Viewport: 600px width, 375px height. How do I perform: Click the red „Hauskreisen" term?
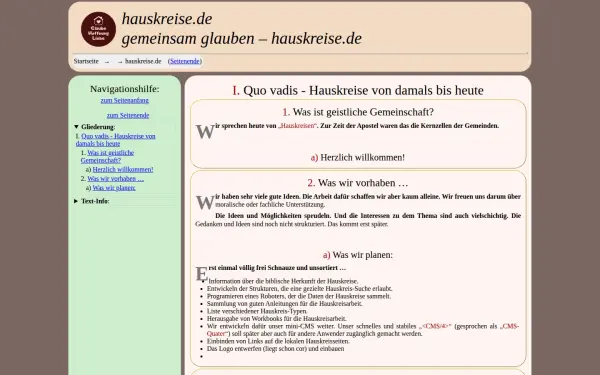click(298, 126)
